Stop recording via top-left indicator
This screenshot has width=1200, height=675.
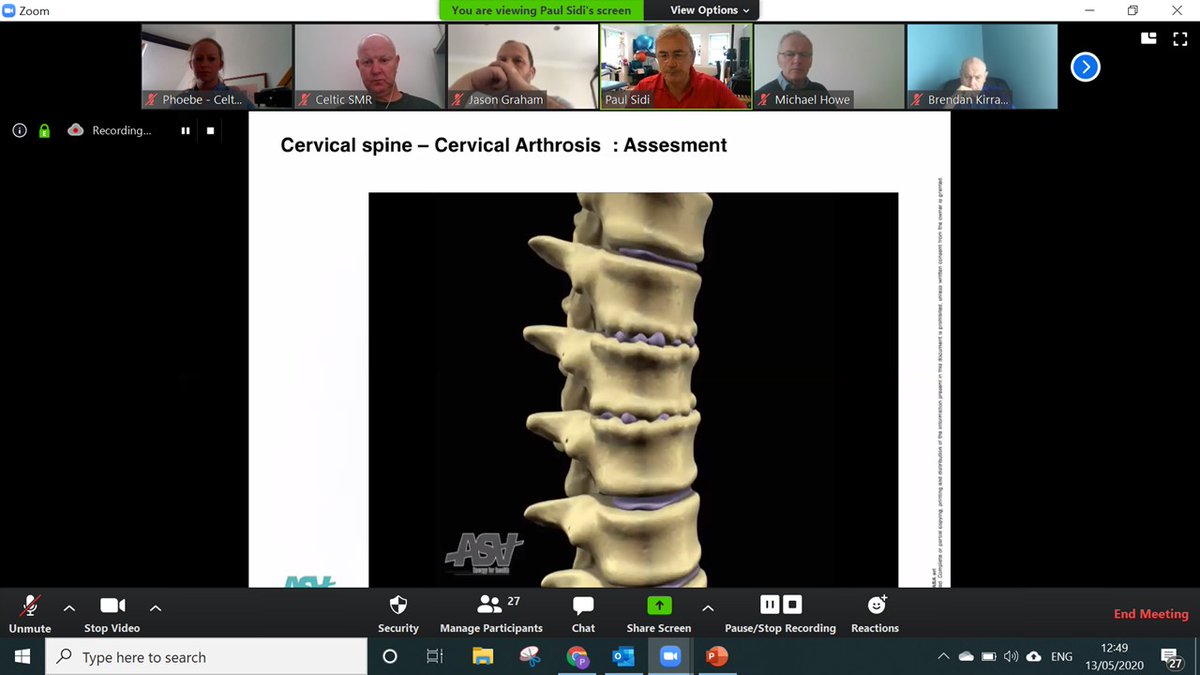pos(210,130)
